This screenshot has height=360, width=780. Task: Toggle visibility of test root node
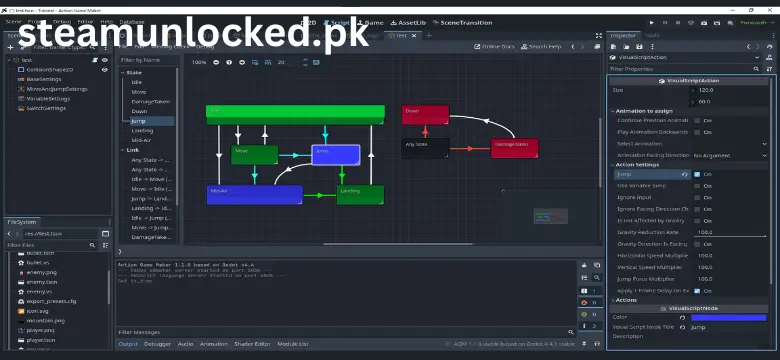pos(105,60)
